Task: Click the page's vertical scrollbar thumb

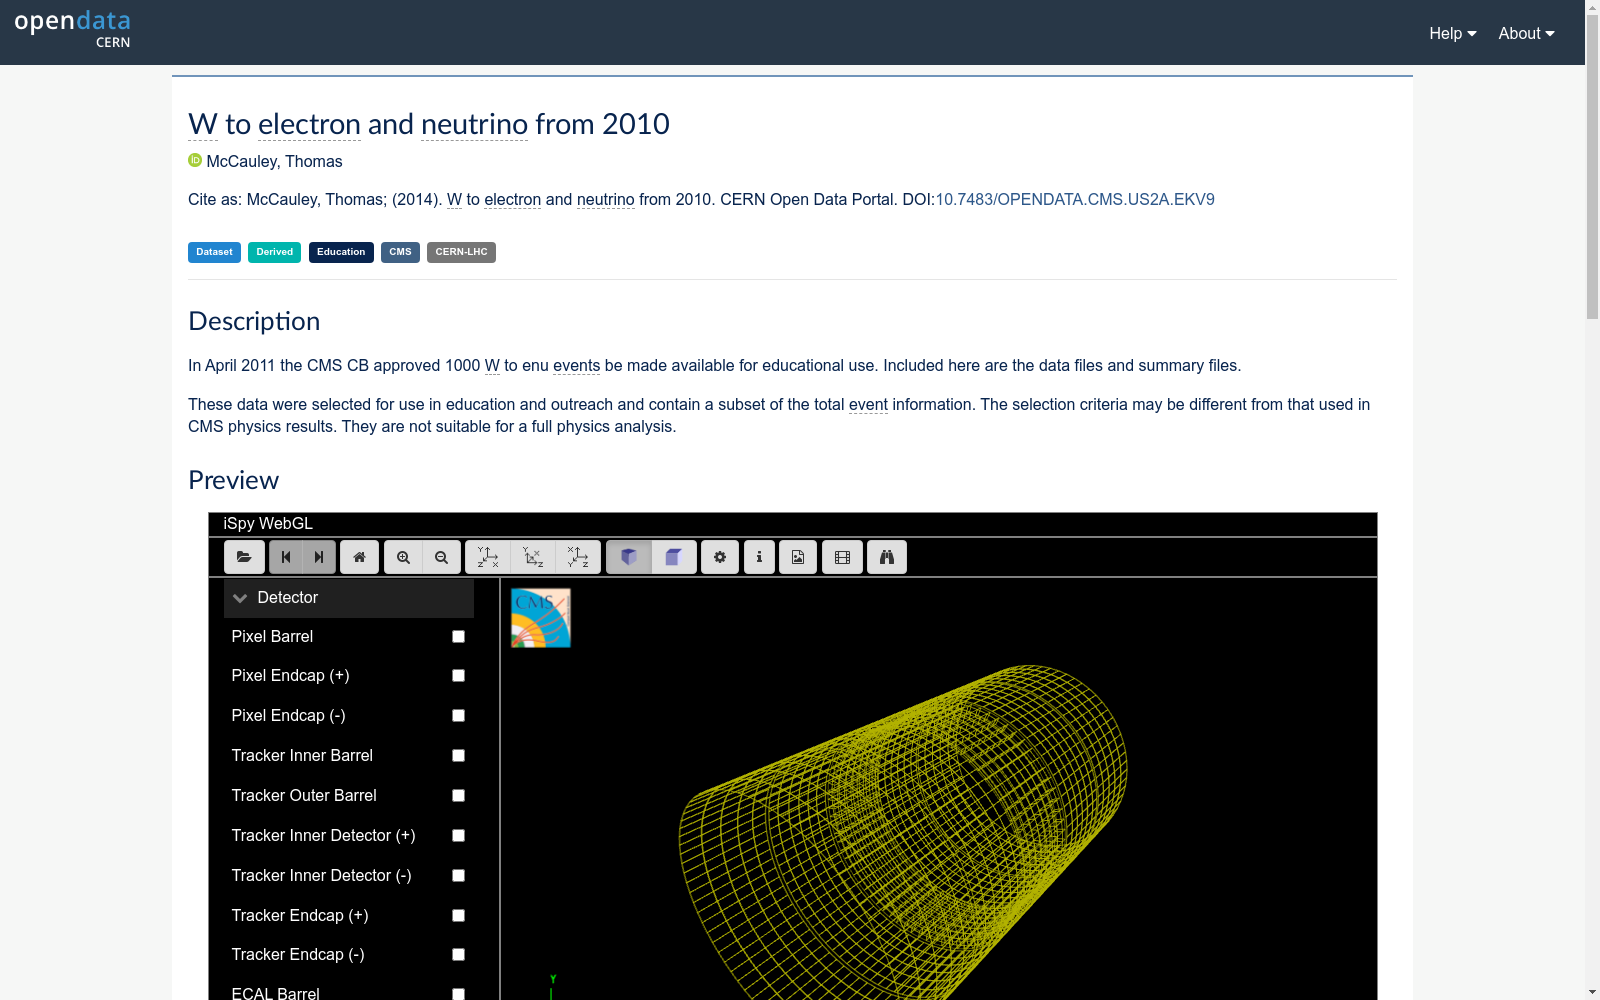Action: pos(1592,167)
